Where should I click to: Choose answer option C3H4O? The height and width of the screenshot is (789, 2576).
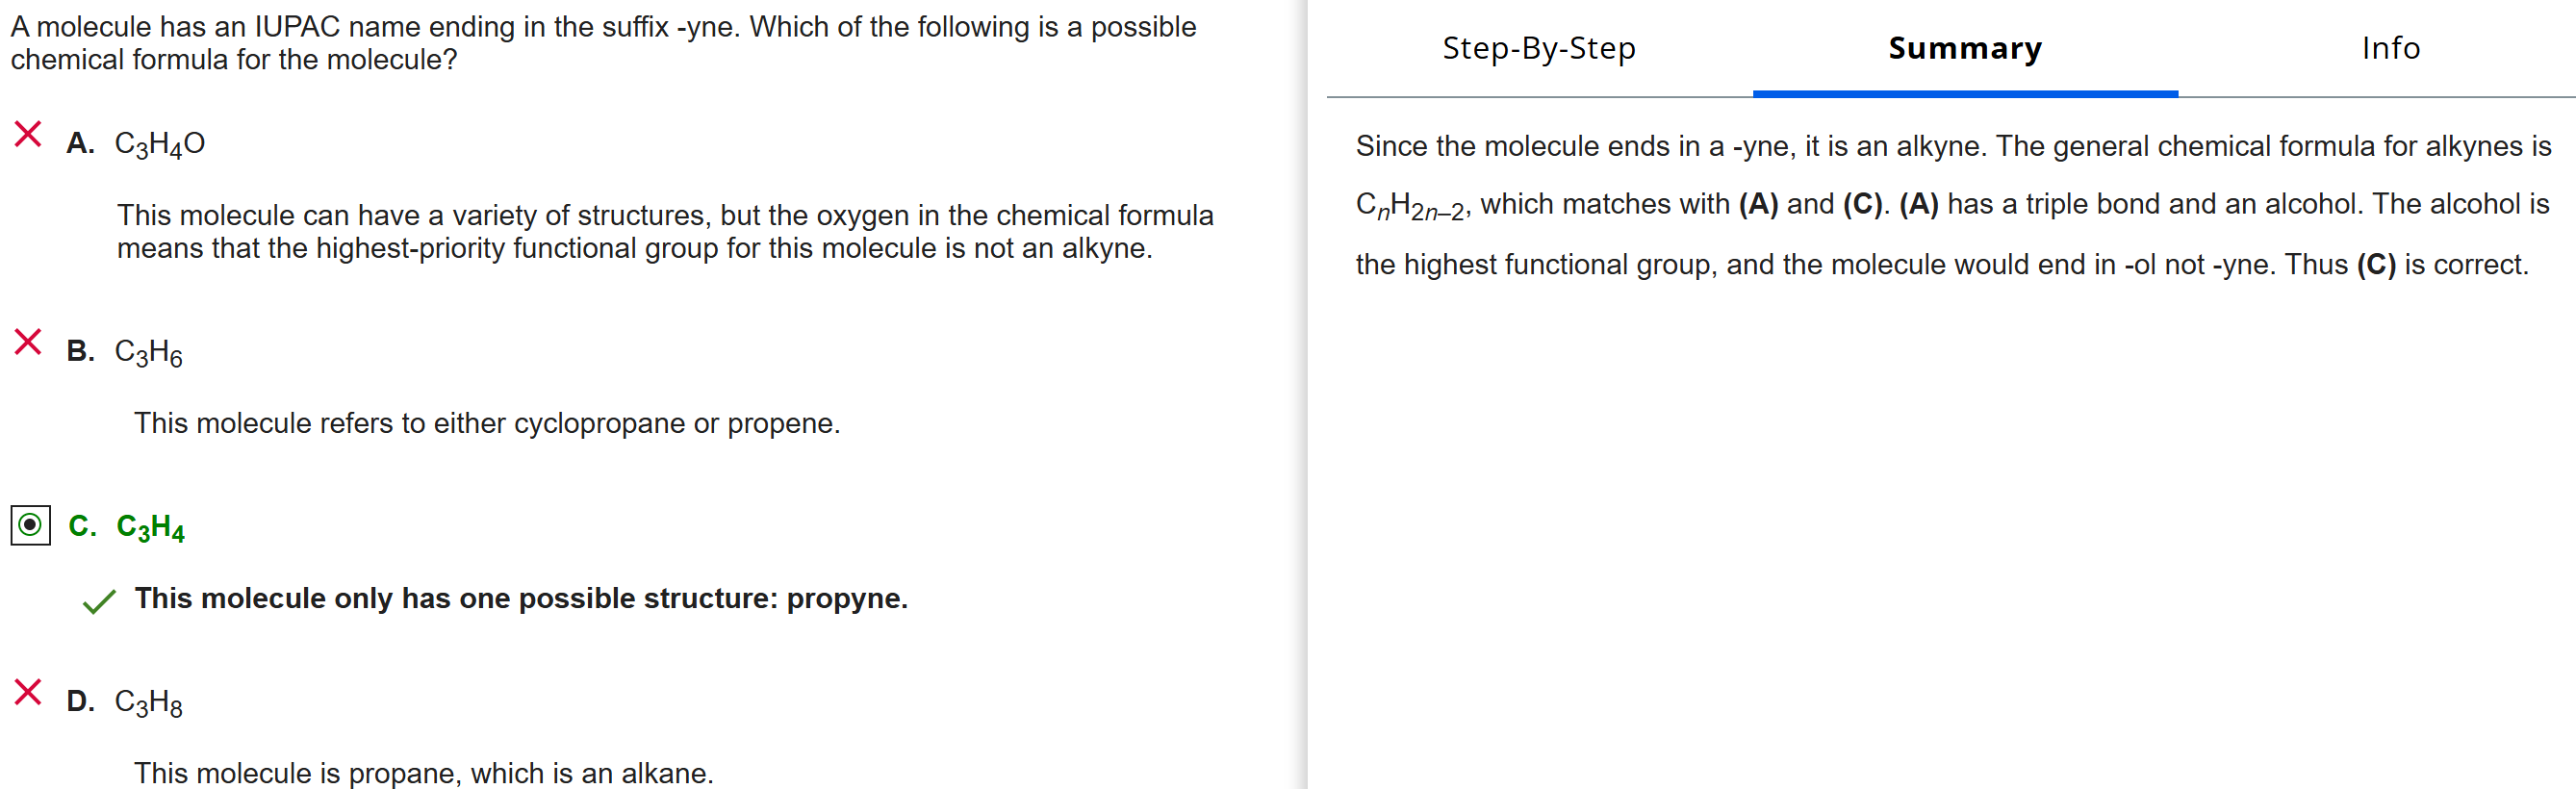(x=160, y=144)
